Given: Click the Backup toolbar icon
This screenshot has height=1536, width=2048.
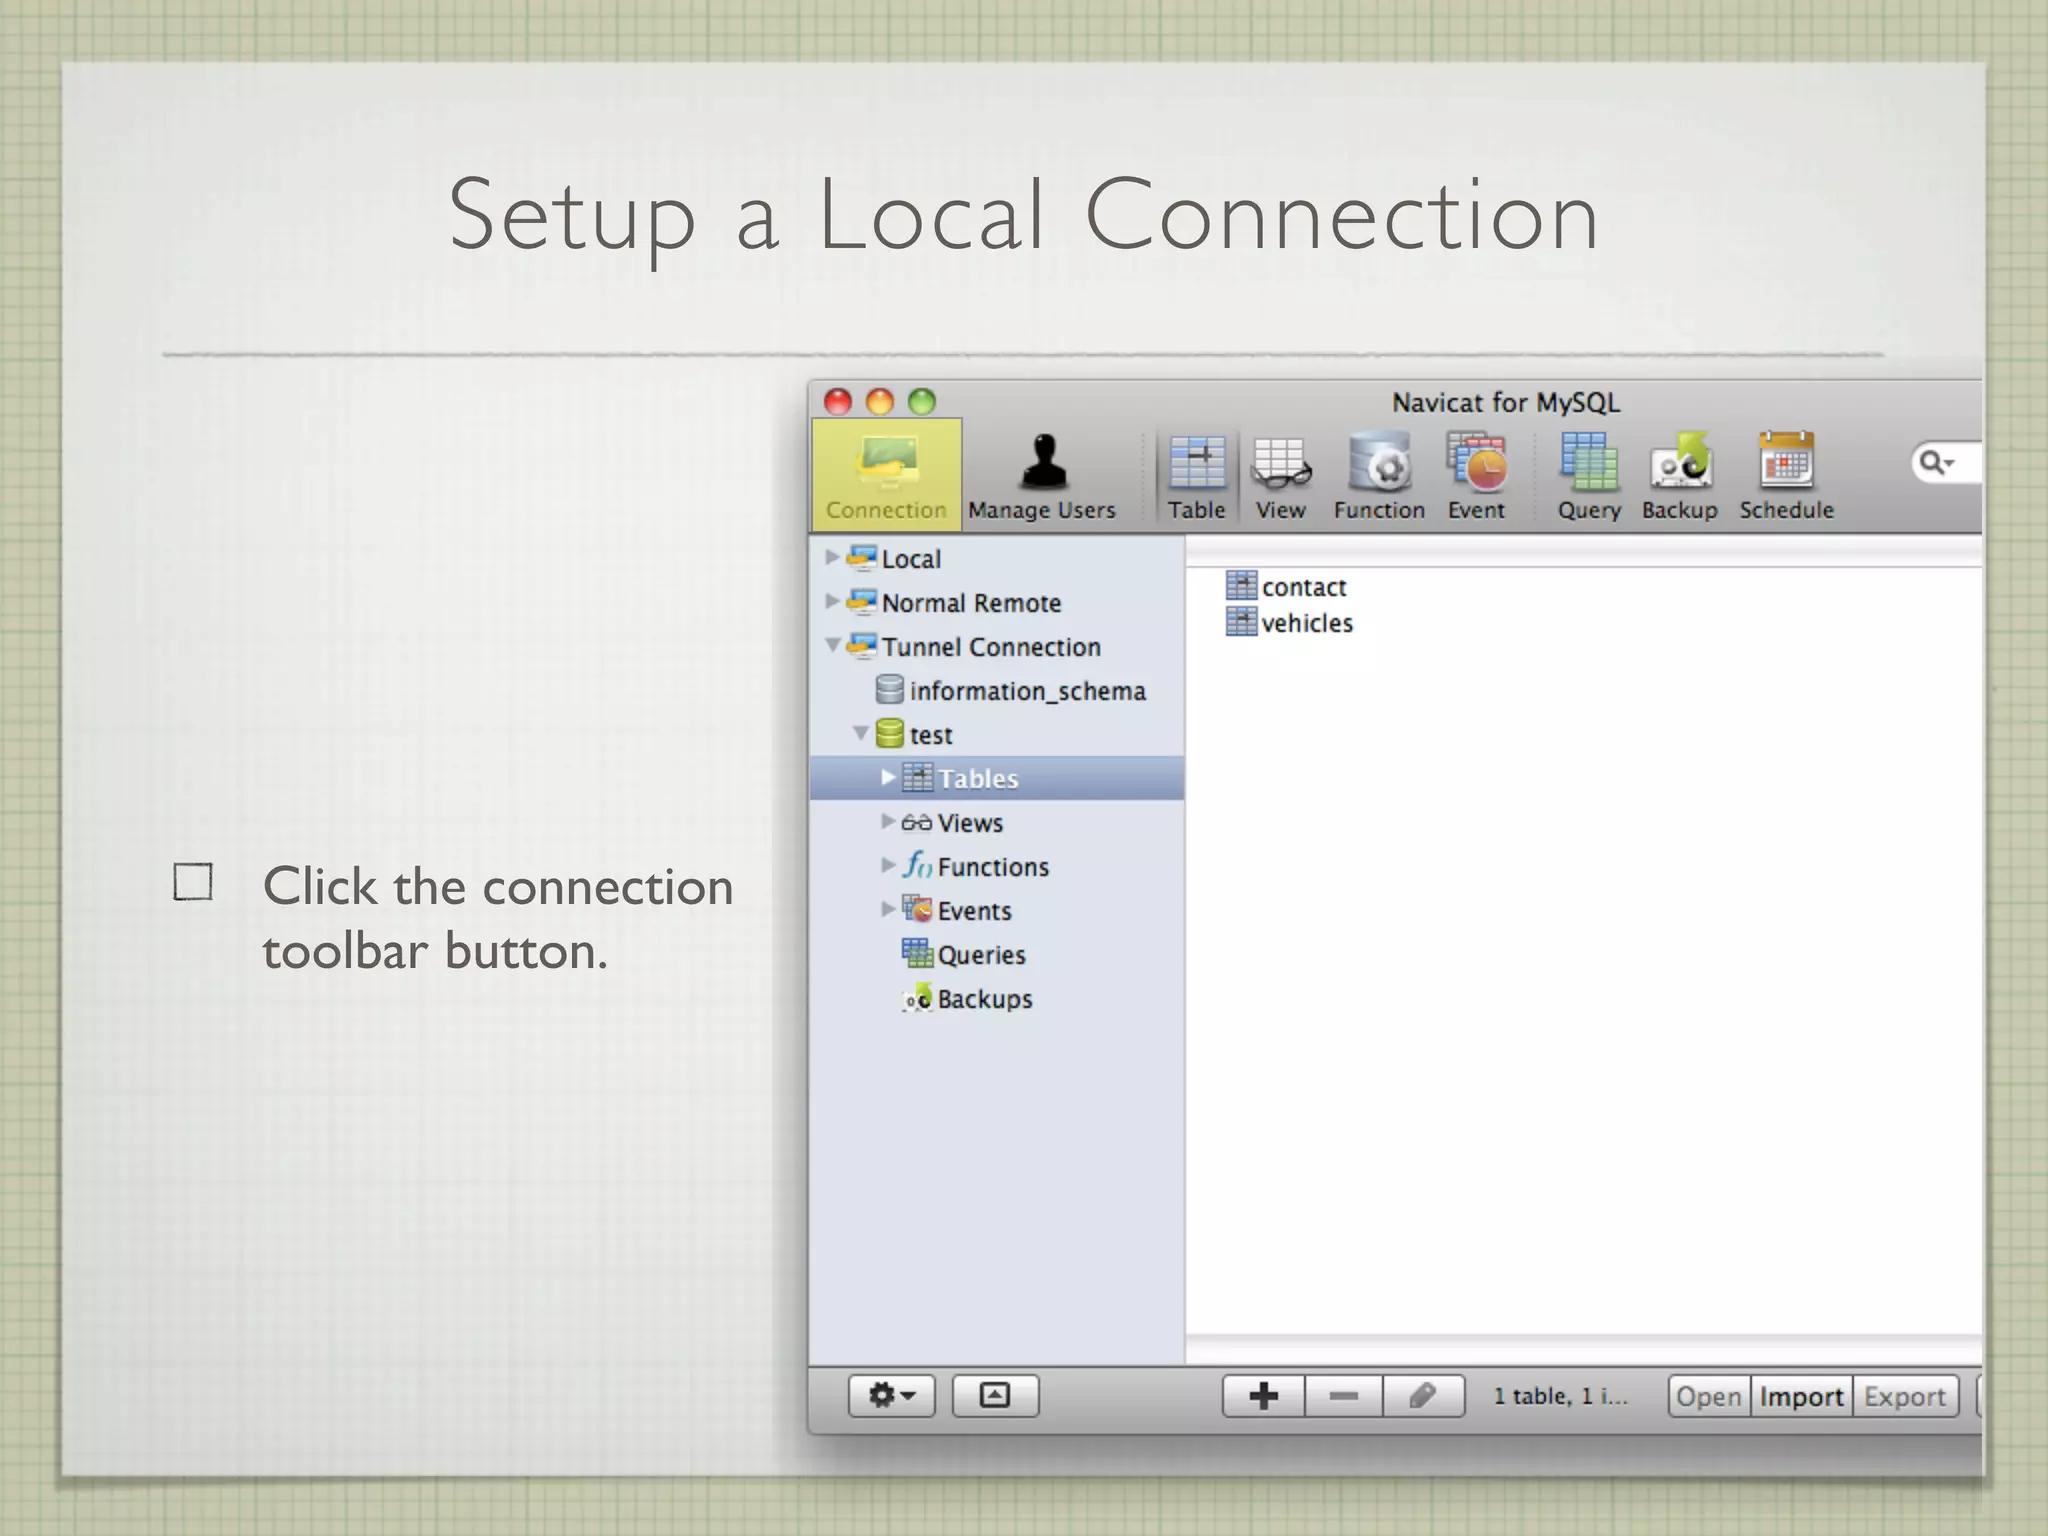Looking at the screenshot, I should [x=1680, y=477].
